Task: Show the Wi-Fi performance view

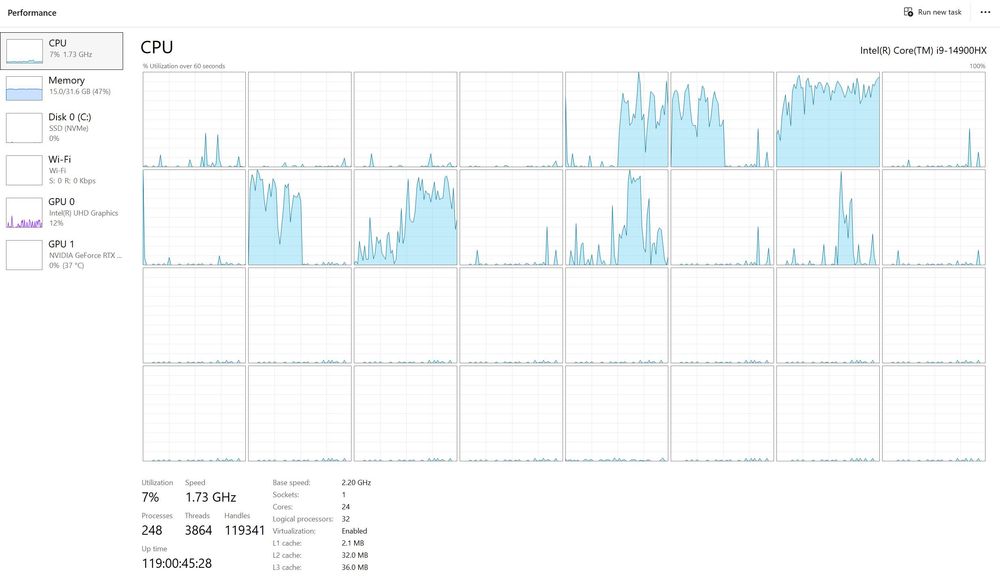Action: pos(62,170)
